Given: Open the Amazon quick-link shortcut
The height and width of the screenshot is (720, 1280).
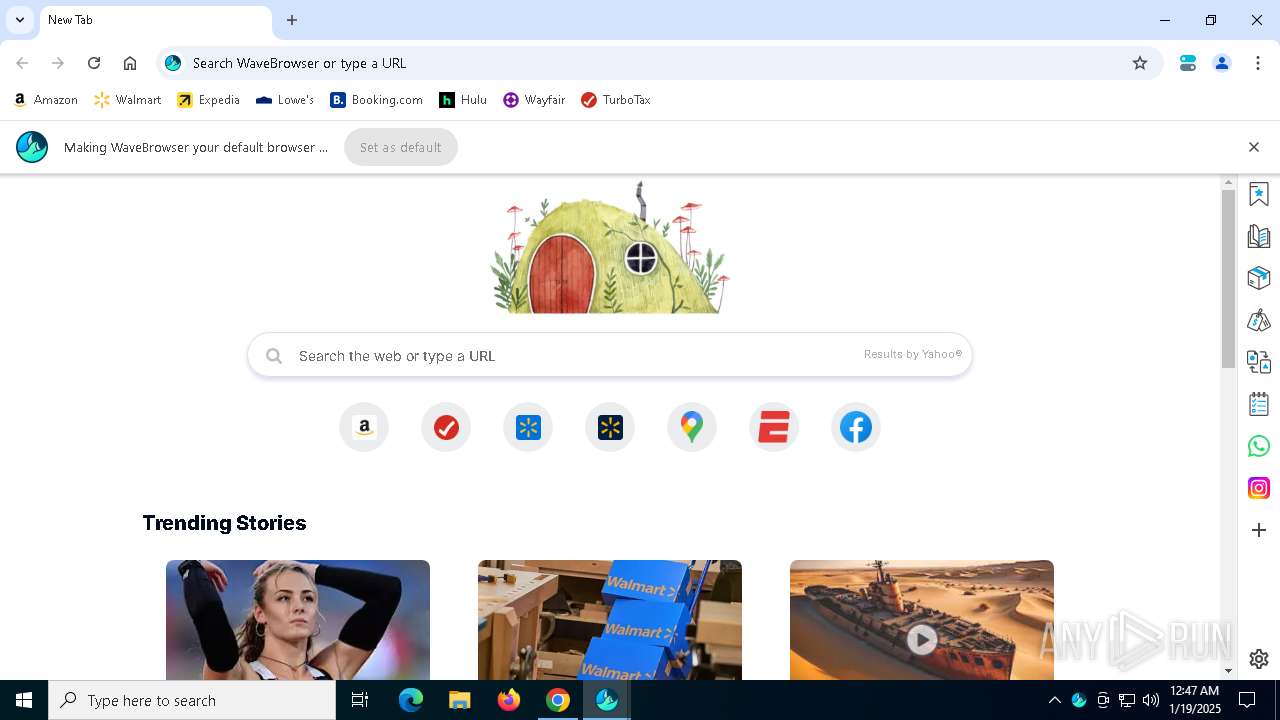Looking at the screenshot, I should click(364, 428).
